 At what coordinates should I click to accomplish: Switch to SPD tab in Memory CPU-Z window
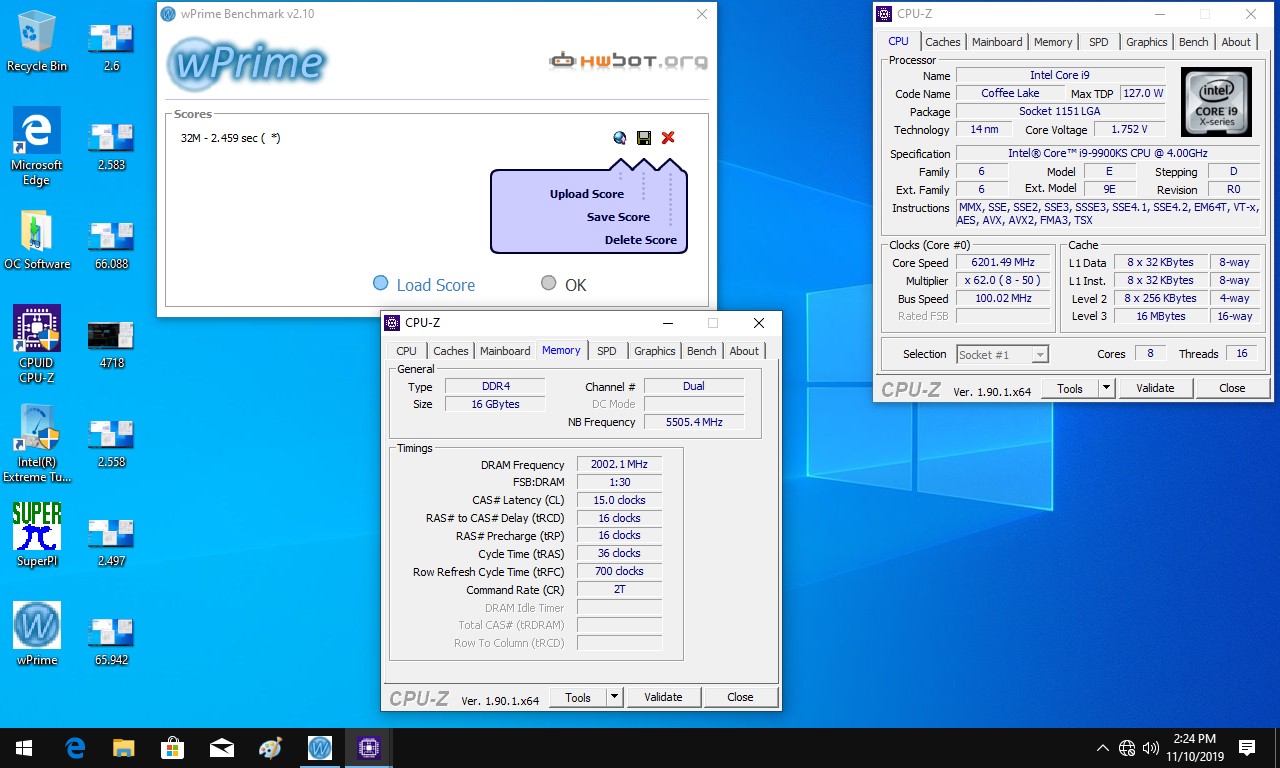(x=607, y=351)
